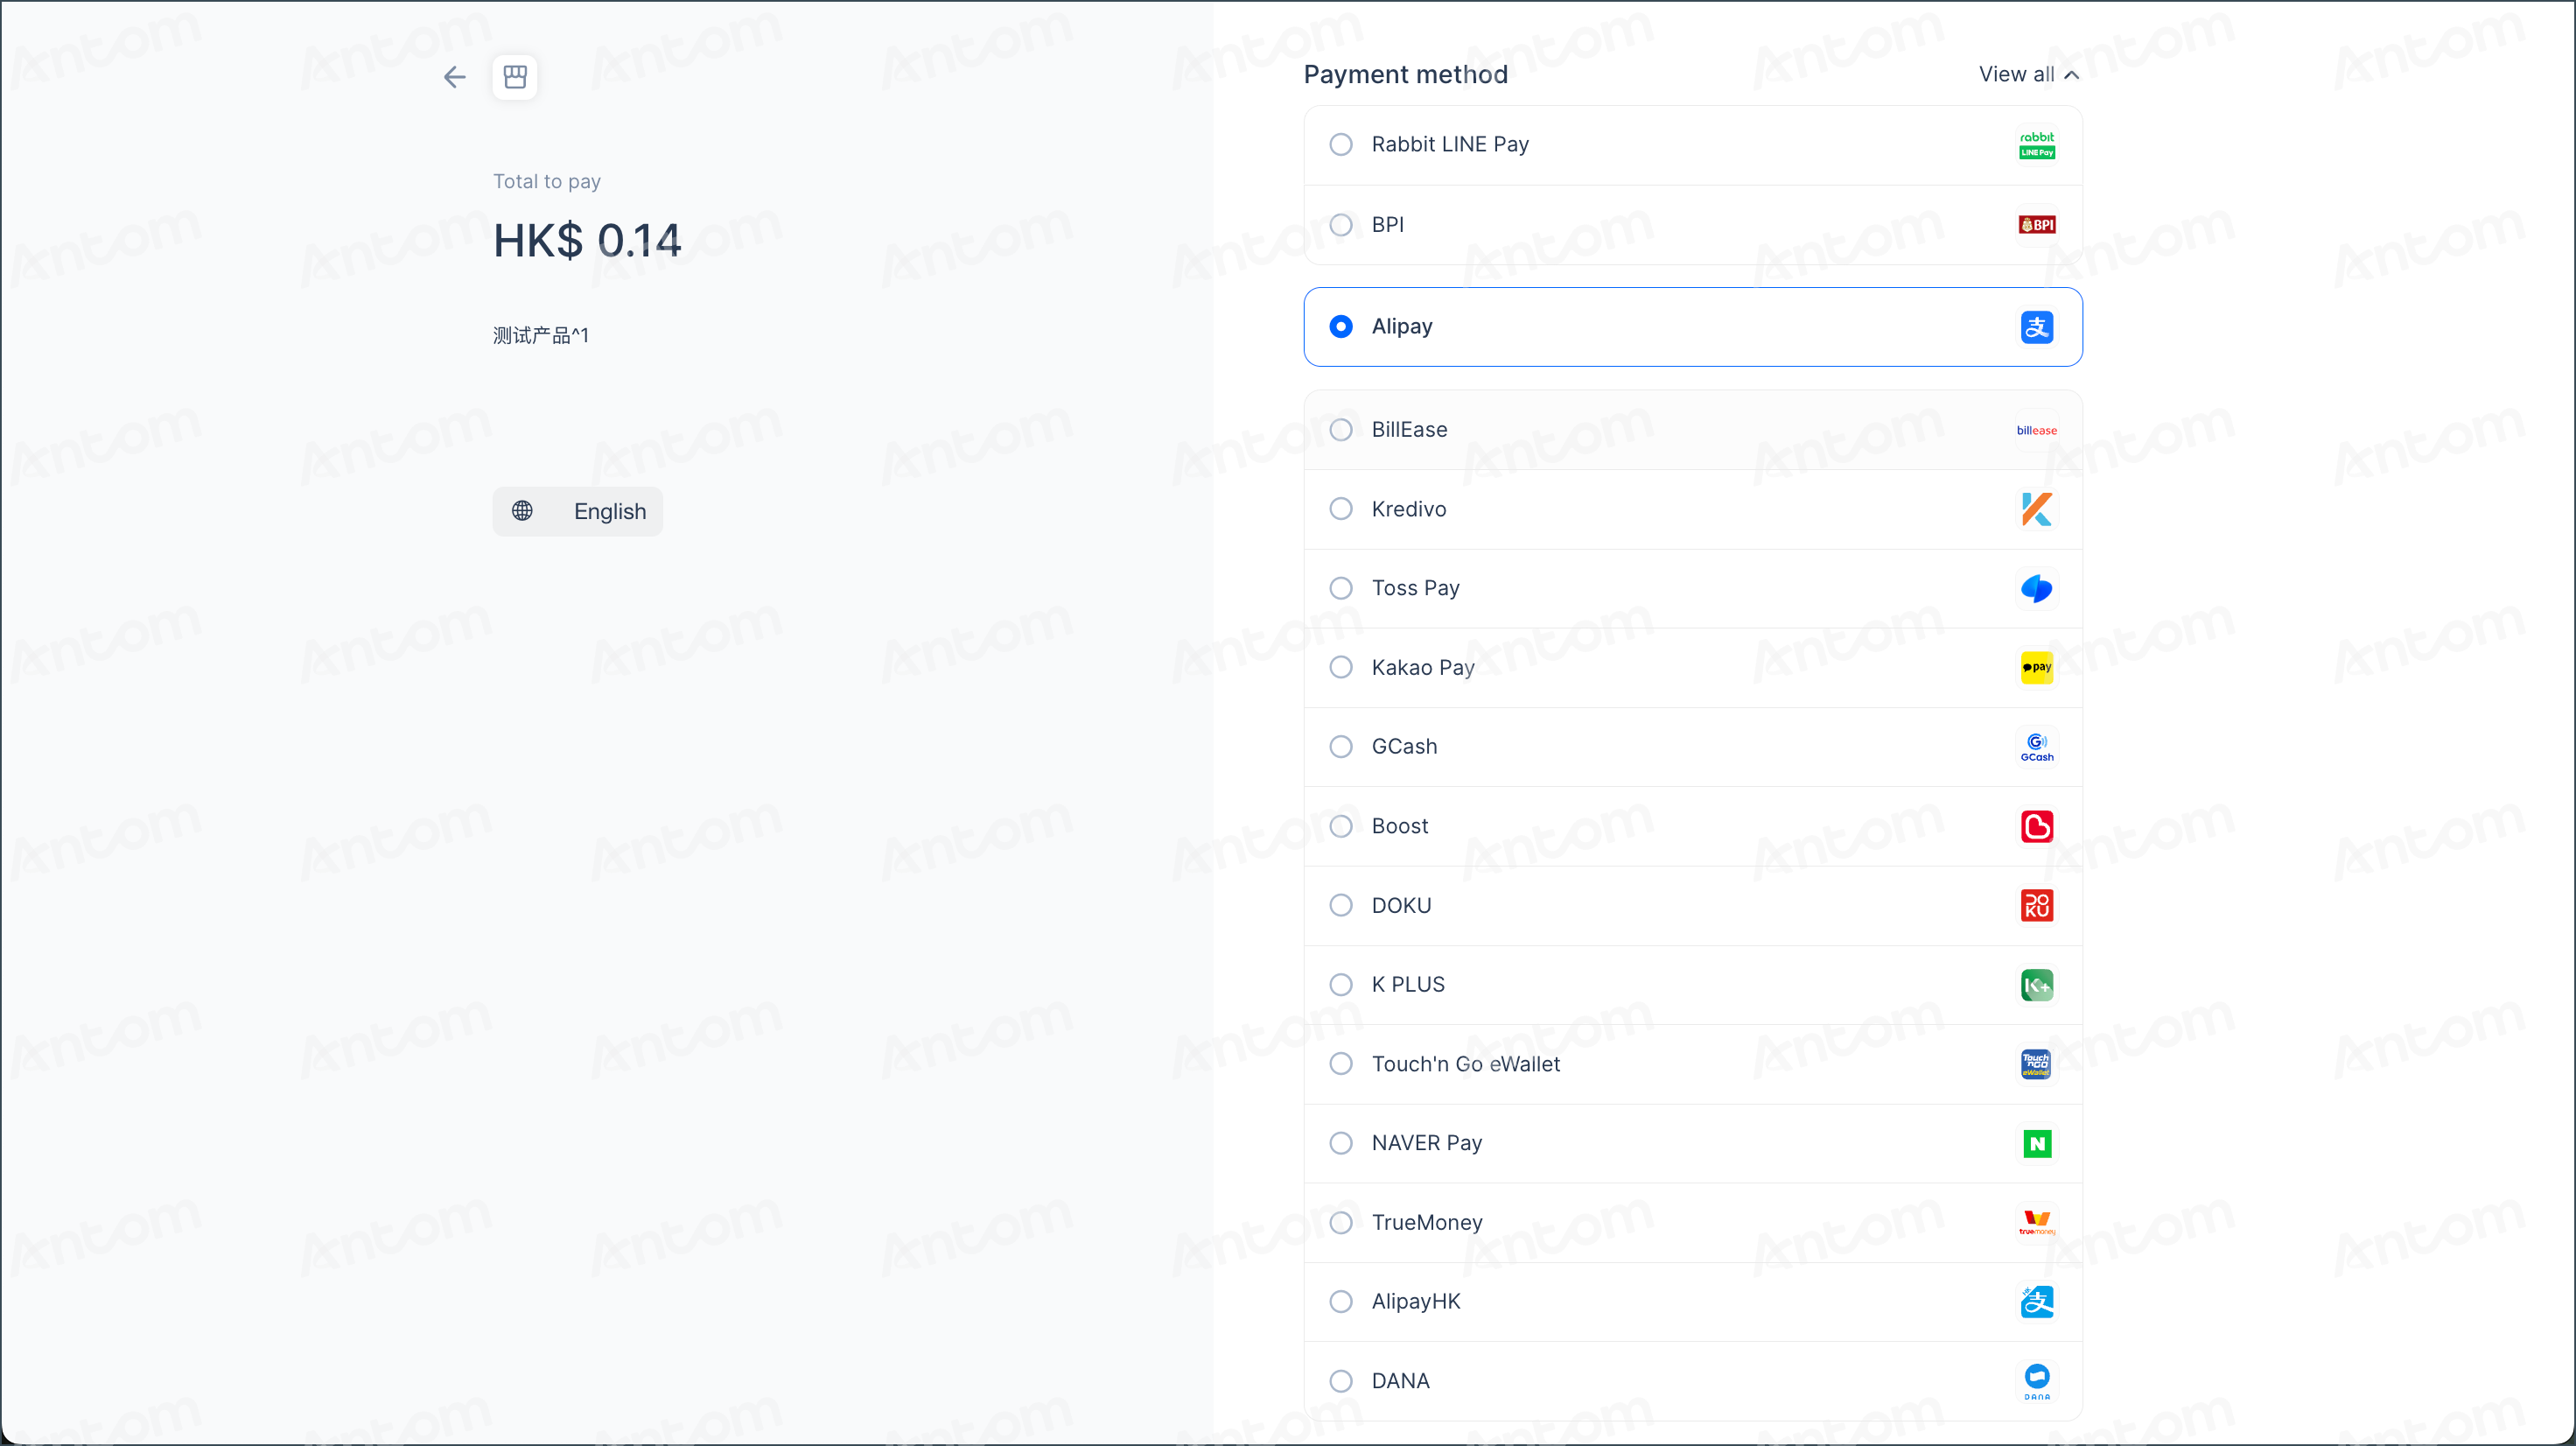This screenshot has width=2576, height=1446.
Task: Click the Touch'n Go eWallet label
Action: pyautogui.click(x=1465, y=1064)
